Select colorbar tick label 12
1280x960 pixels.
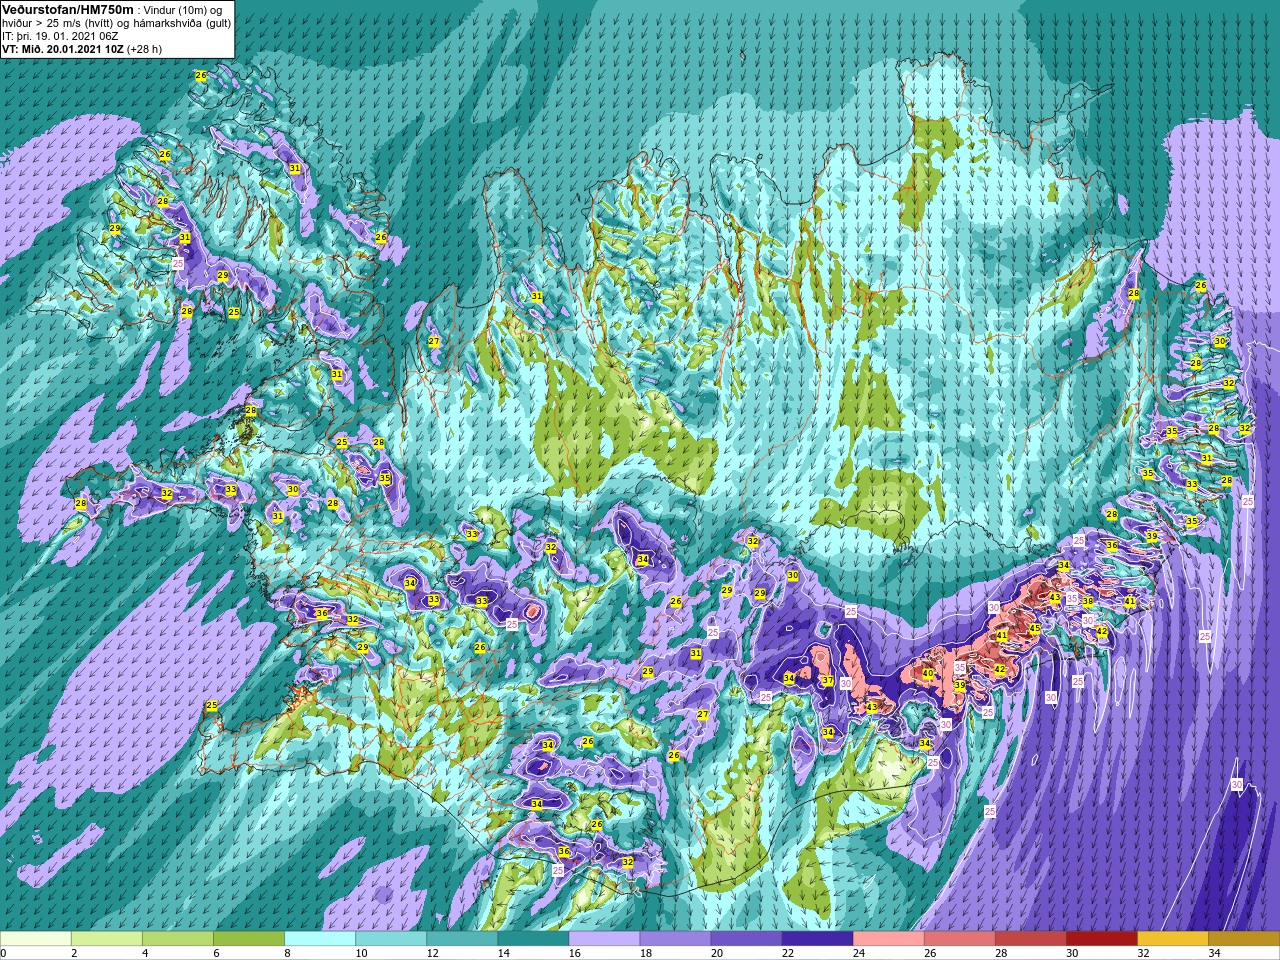[432, 953]
